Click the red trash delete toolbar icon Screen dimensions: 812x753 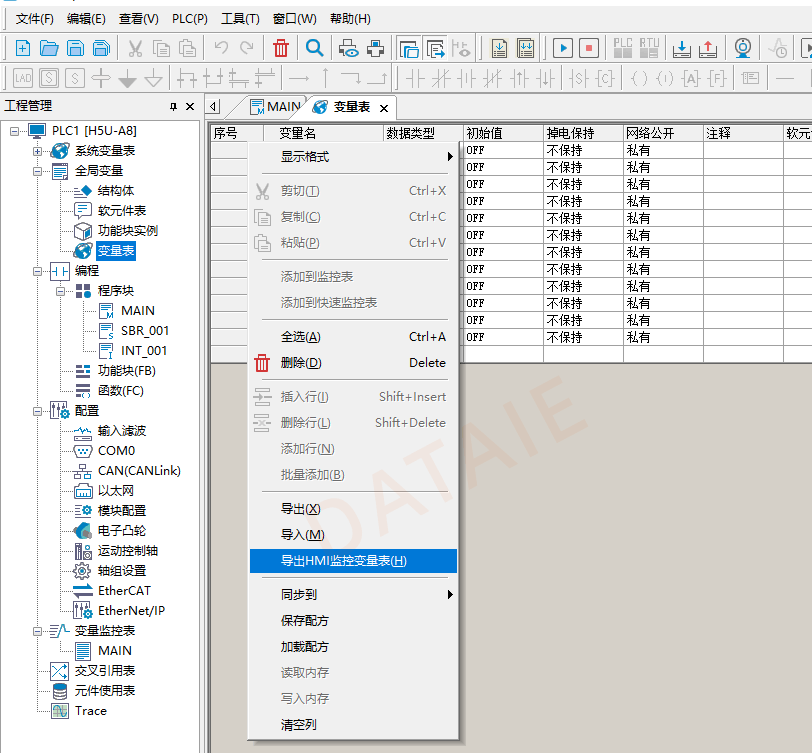coord(281,48)
